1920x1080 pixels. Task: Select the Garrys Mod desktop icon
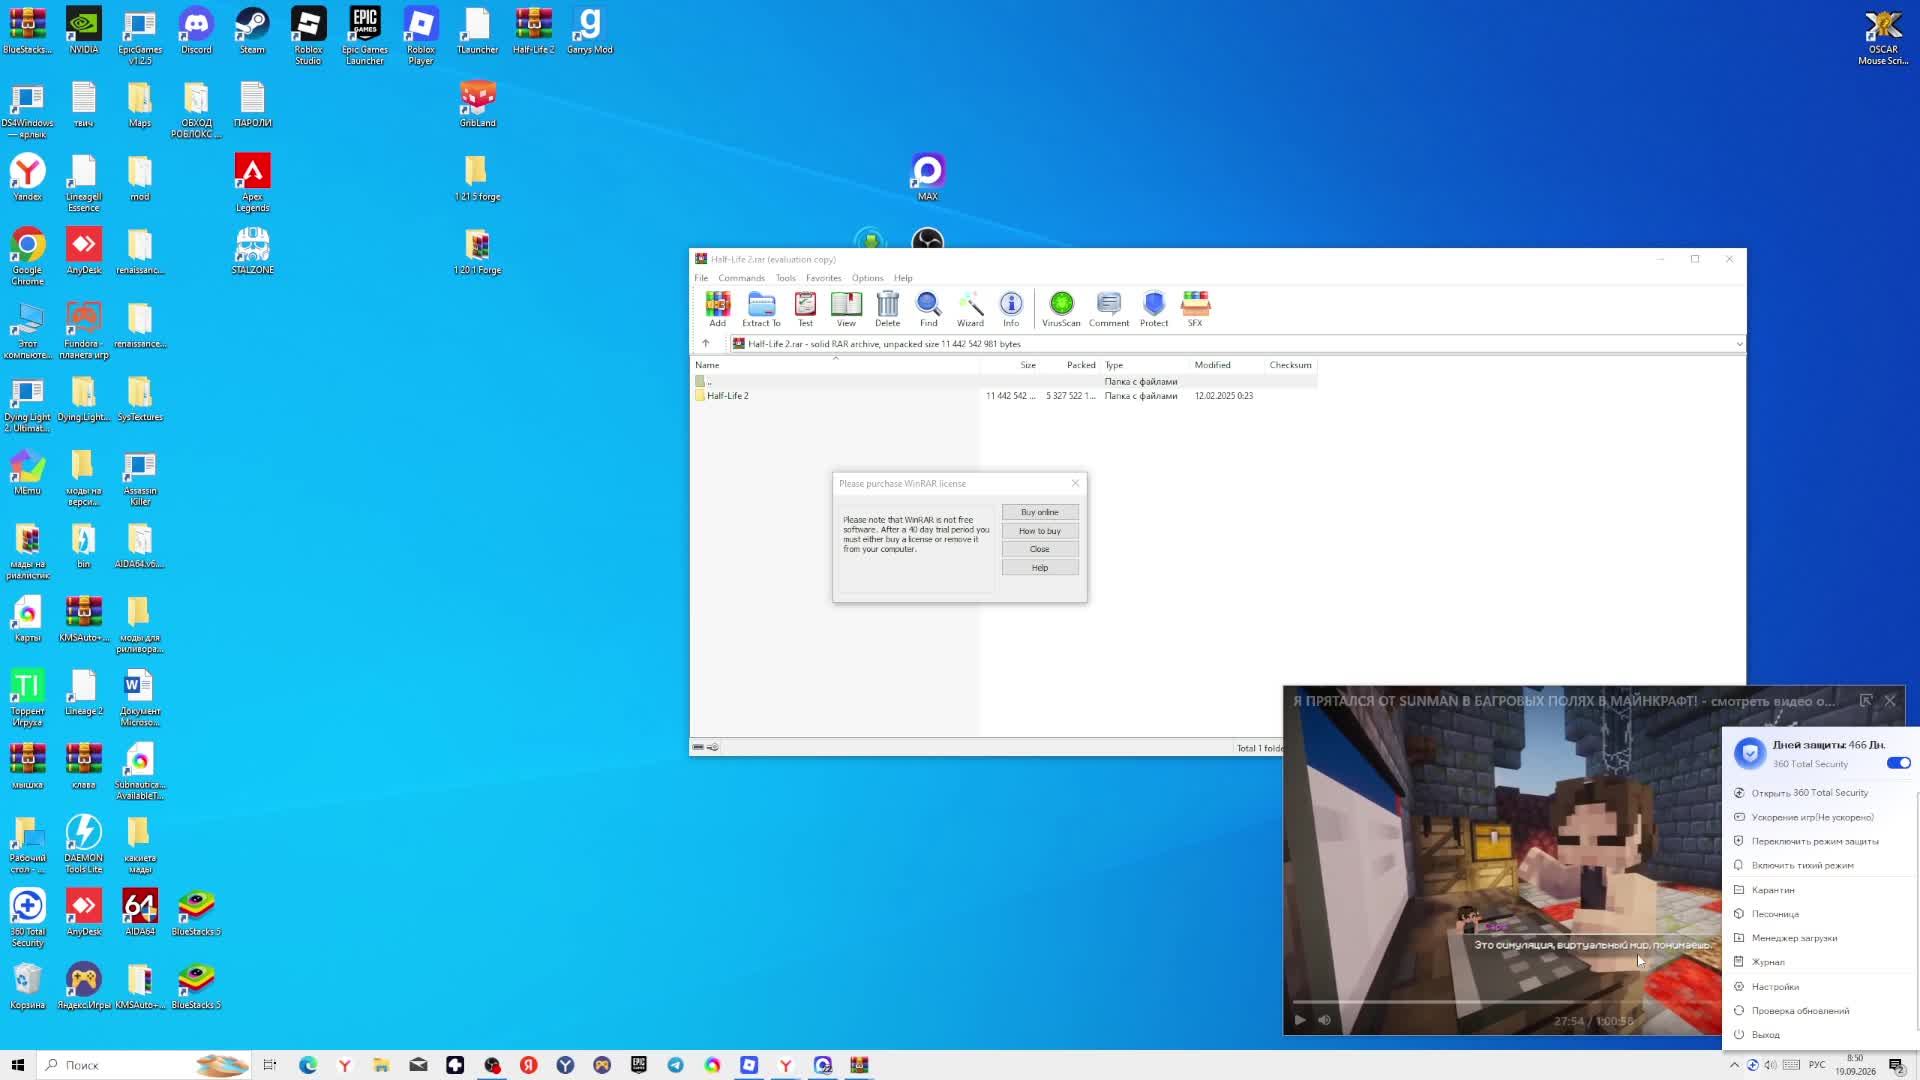tap(590, 31)
